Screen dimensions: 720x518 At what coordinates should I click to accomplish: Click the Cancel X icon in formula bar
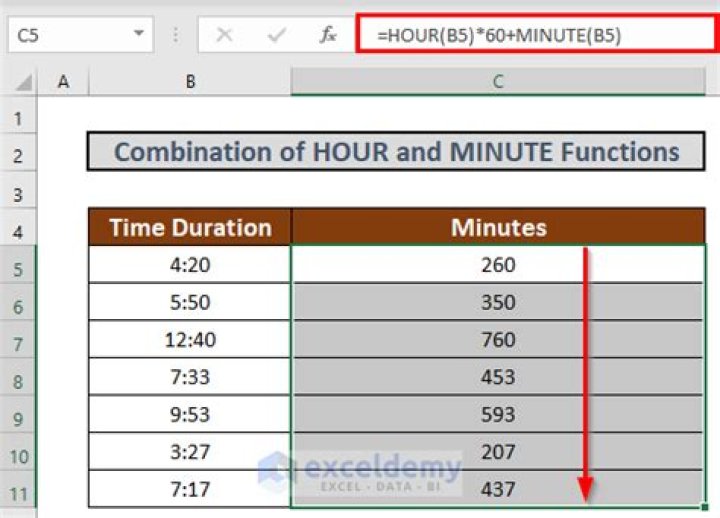point(224,35)
